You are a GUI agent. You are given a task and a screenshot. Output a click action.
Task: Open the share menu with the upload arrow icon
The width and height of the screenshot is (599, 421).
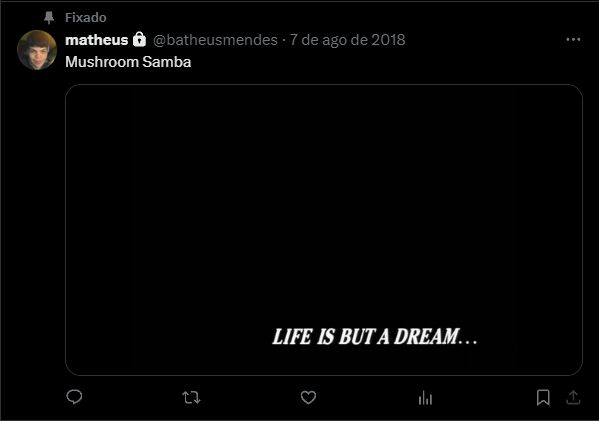(x=573, y=397)
